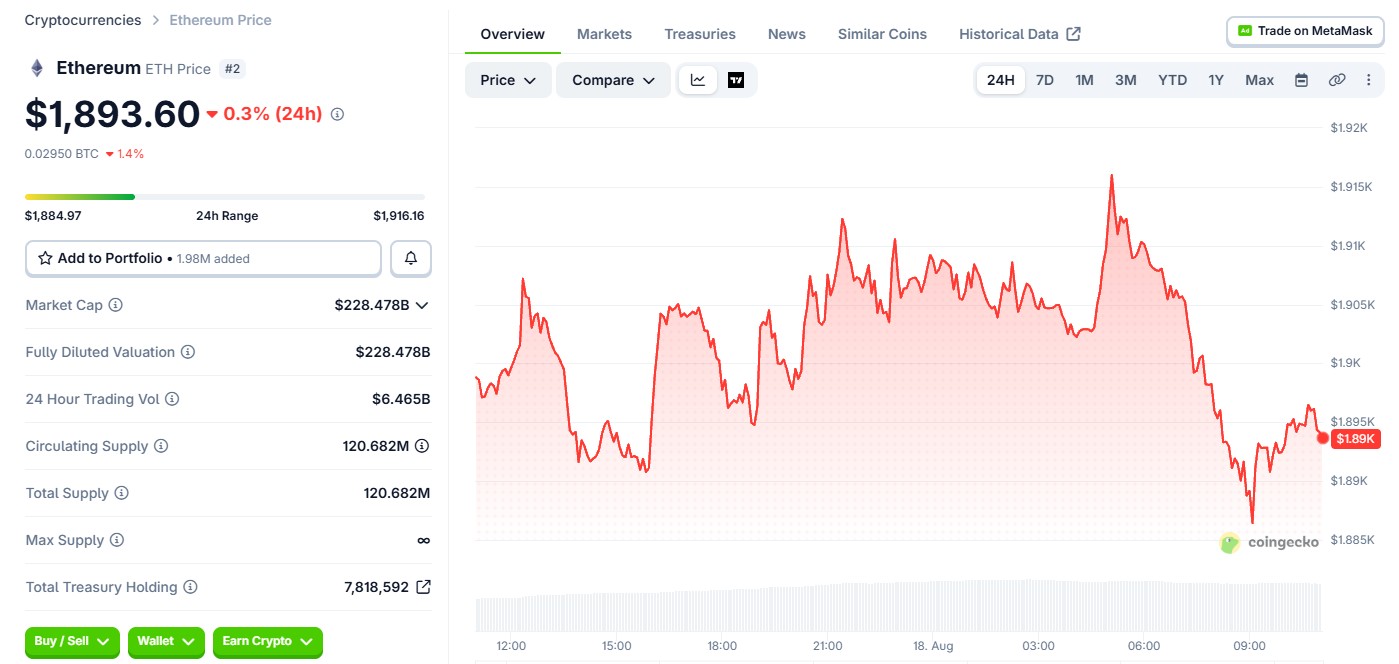Click the Fully Diluted Valuation info icon
This screenshot has height=664, width=1399.
click(188, 352)
